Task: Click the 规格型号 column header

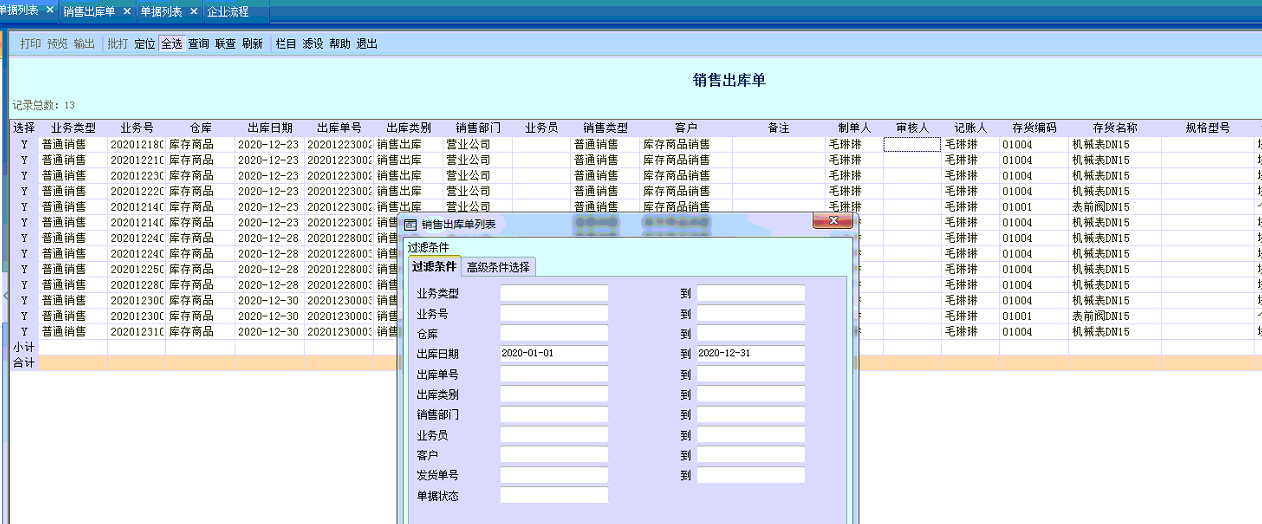Action: [1208, 129]
